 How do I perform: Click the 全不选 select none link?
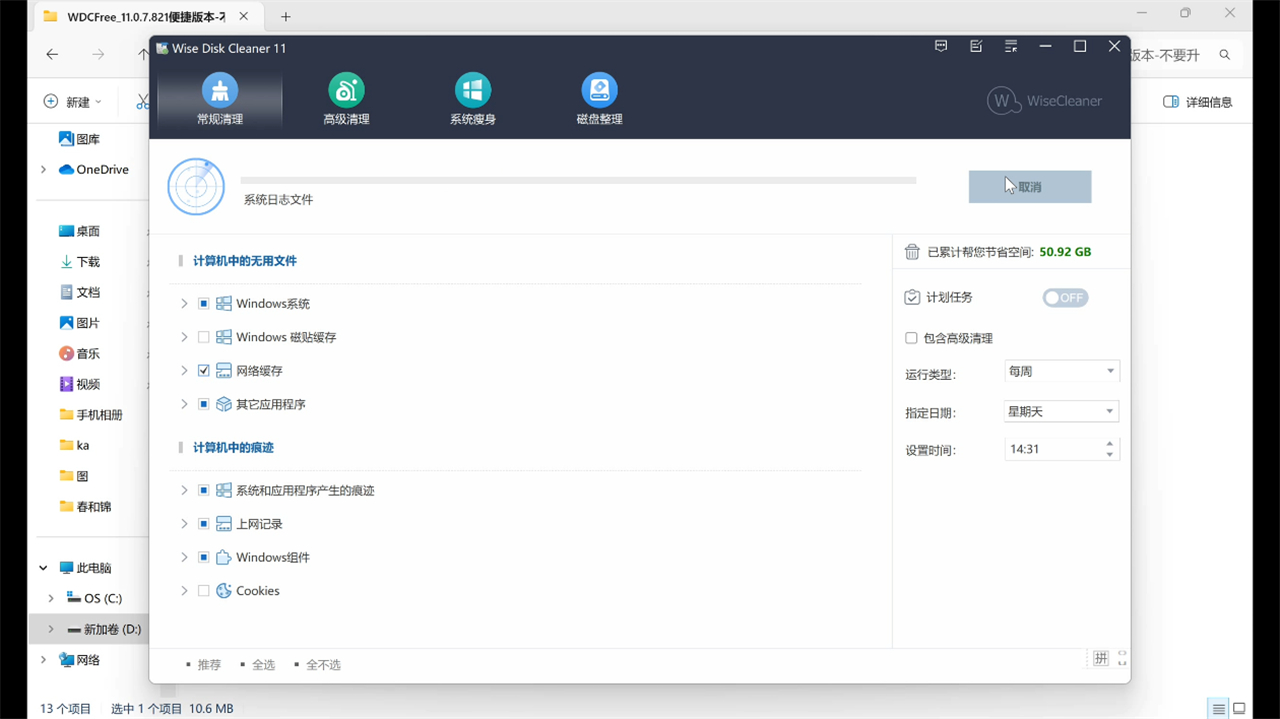[x=323, y=665]
